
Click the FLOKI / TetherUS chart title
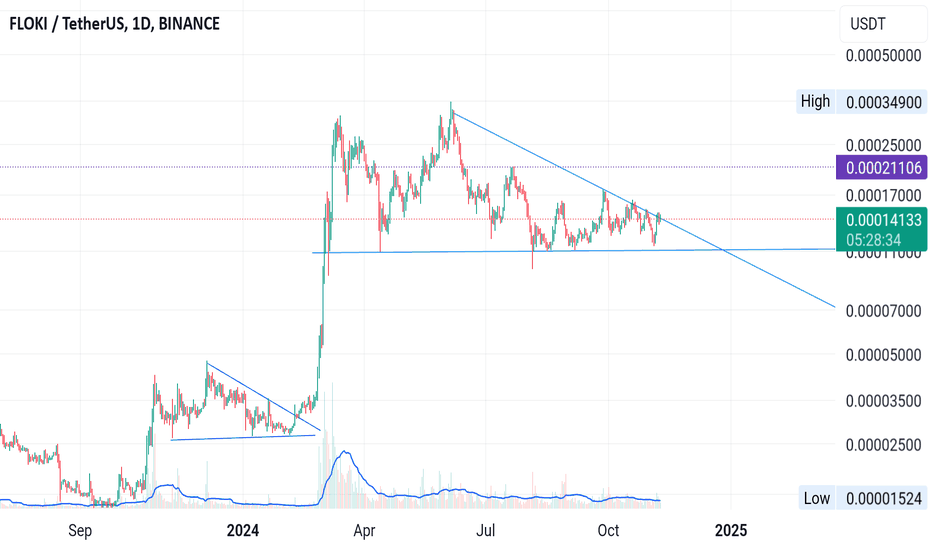tap(115, 24)
